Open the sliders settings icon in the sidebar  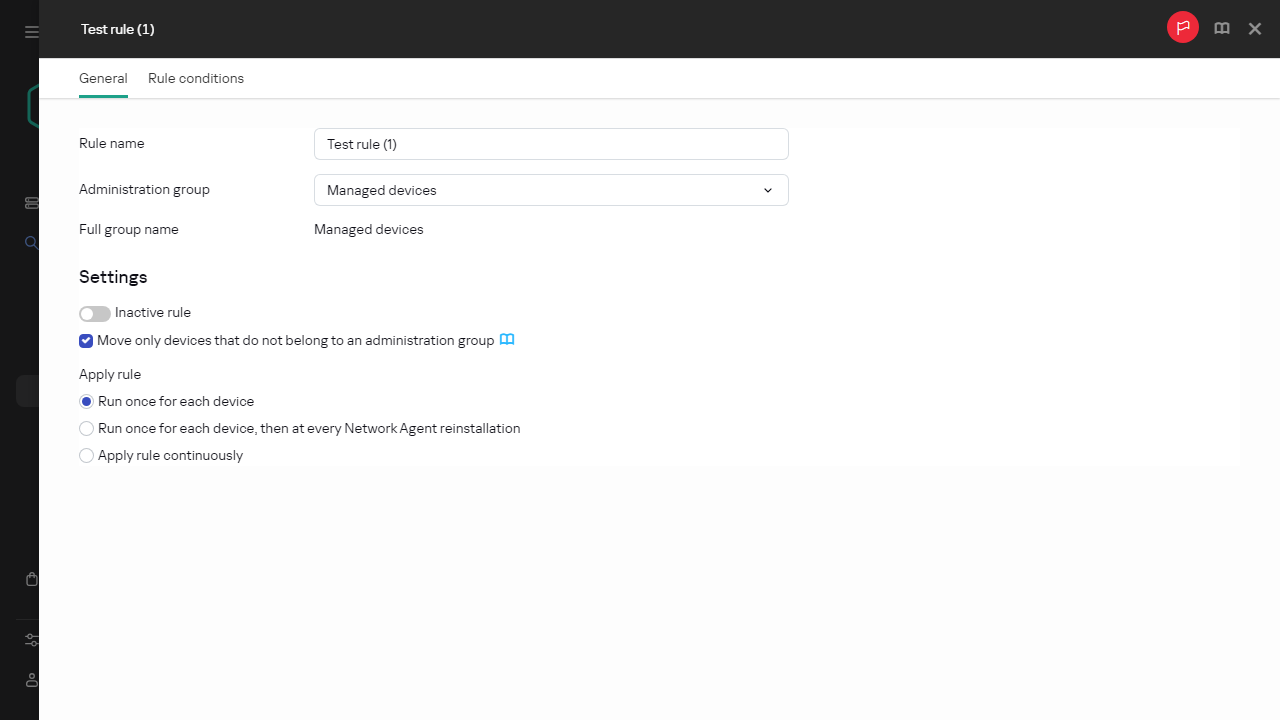tap(32, 640)
